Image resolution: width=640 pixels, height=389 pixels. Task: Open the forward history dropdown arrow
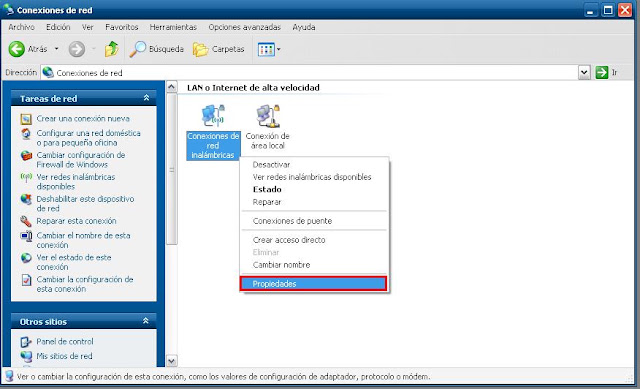point(94,49)
